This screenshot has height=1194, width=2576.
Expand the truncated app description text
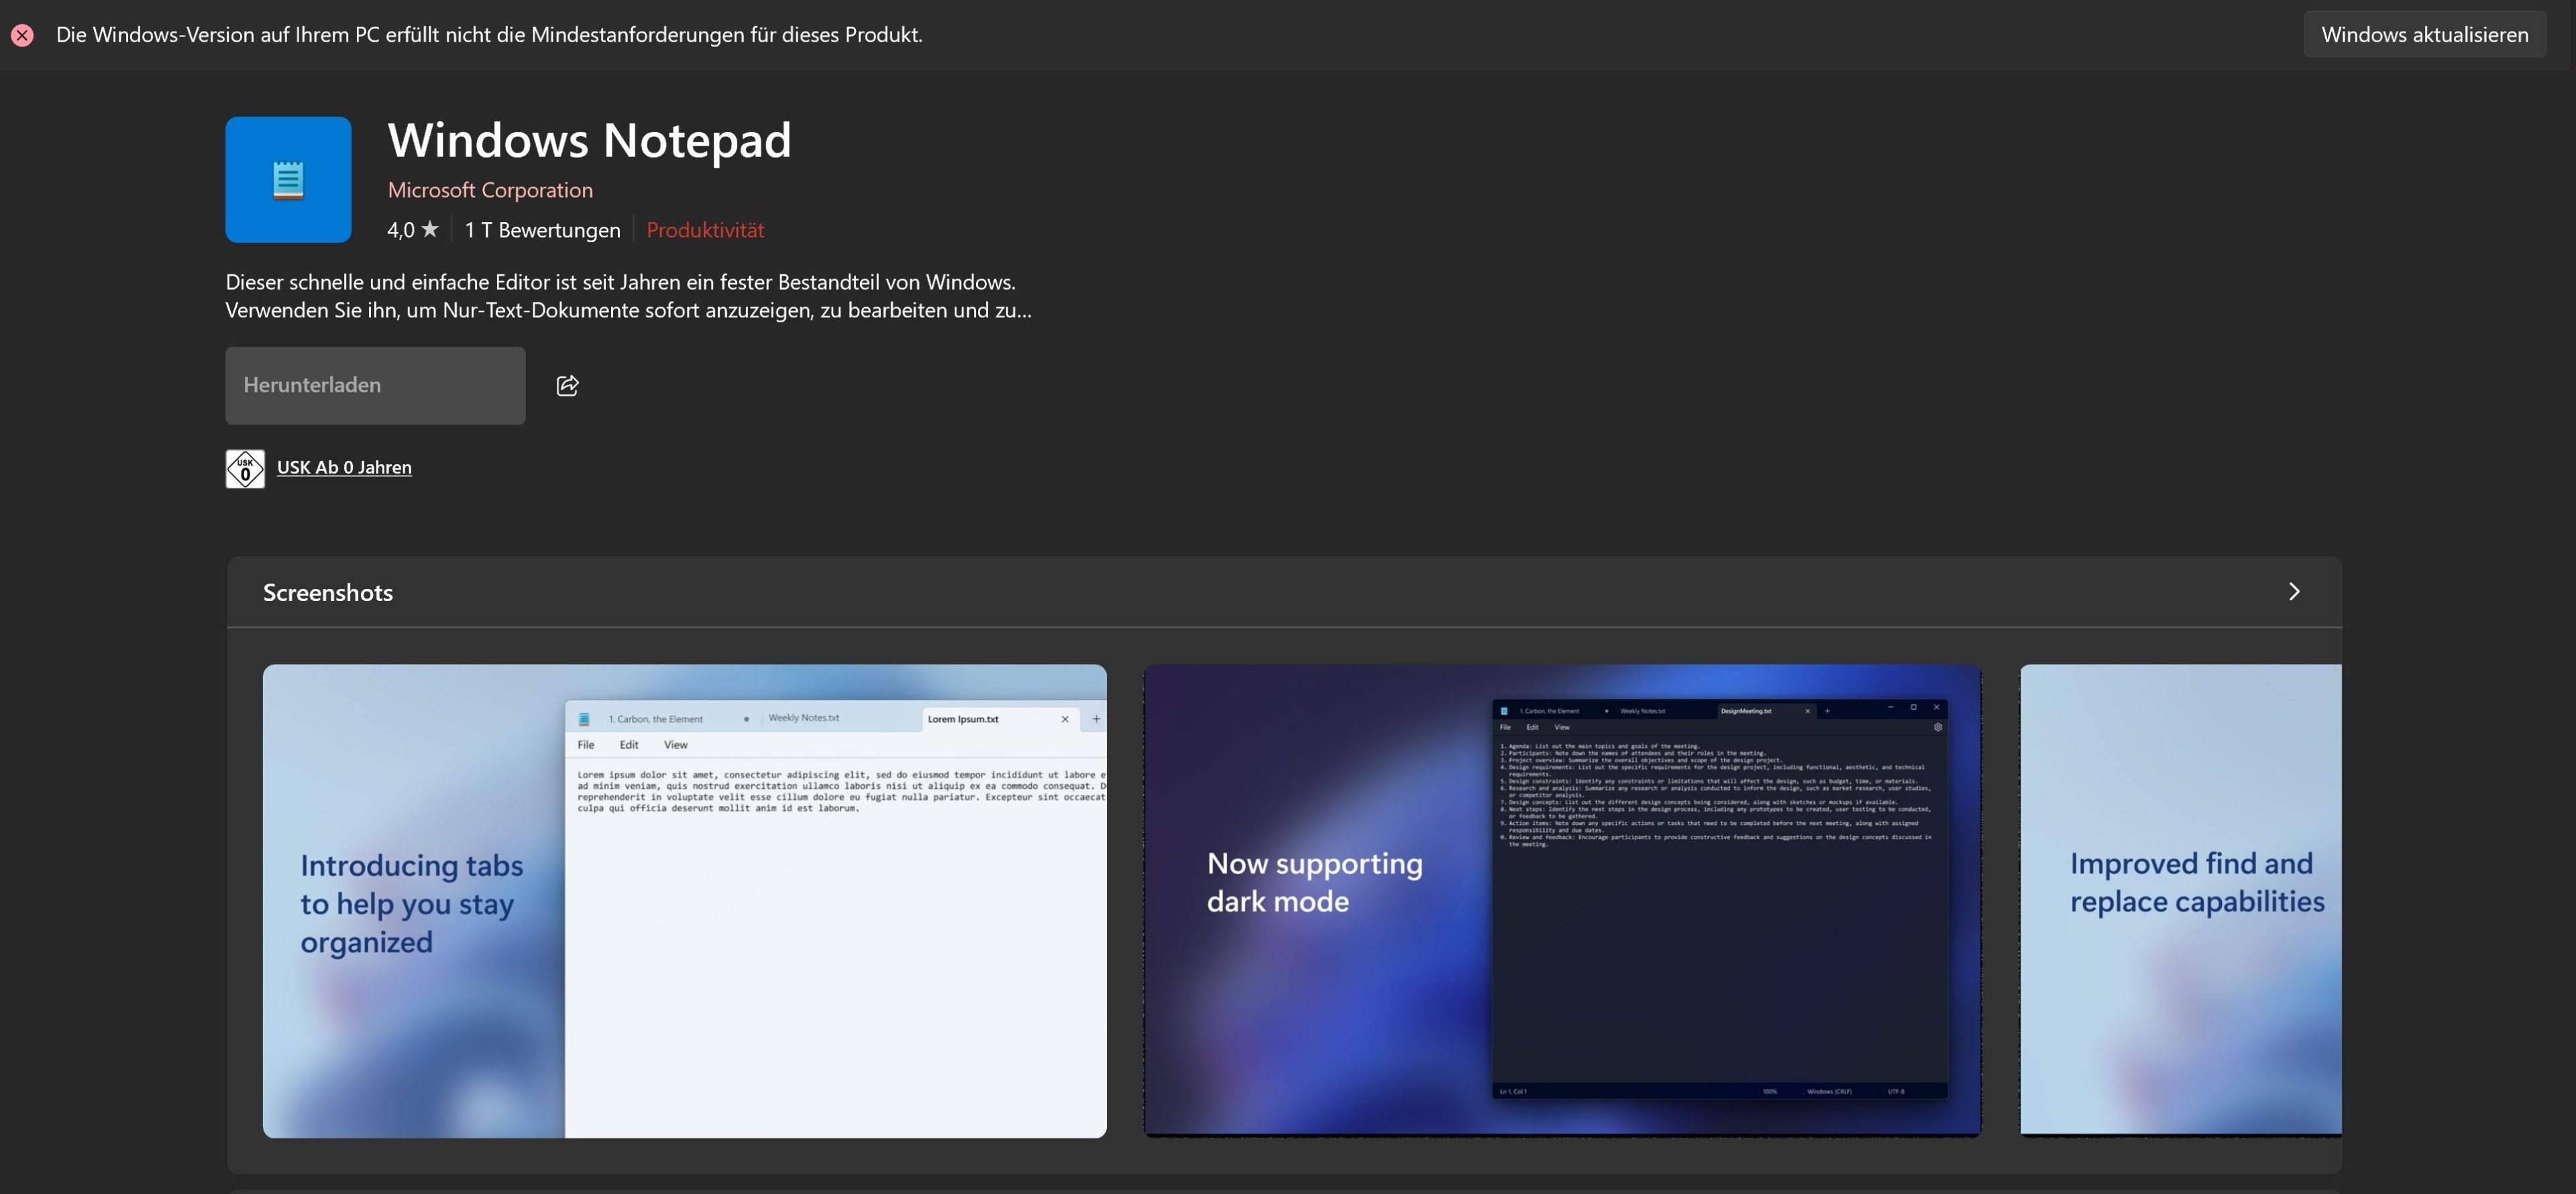tap(628, 296)
